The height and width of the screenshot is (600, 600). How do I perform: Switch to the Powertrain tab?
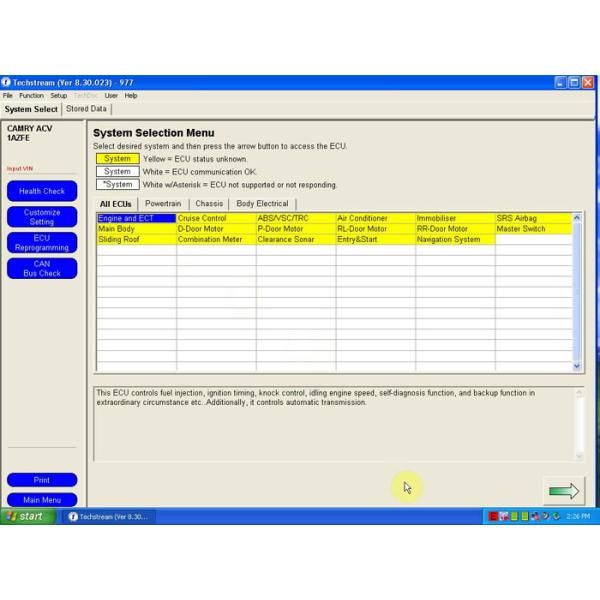click(x=163, y=204)
